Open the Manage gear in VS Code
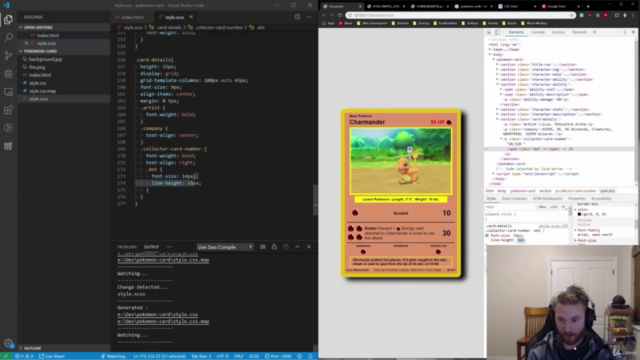 click(8, 343)
